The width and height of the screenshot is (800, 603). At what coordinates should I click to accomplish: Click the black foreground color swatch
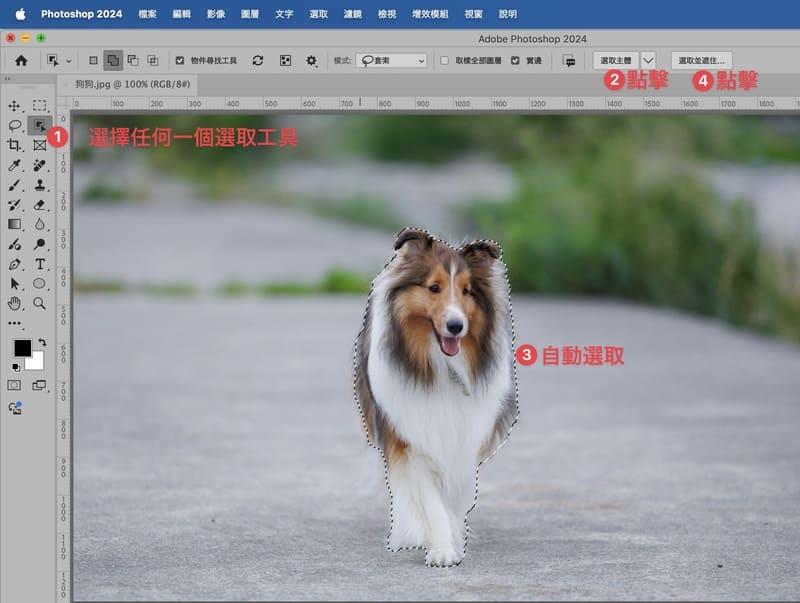tap(22, 348)
